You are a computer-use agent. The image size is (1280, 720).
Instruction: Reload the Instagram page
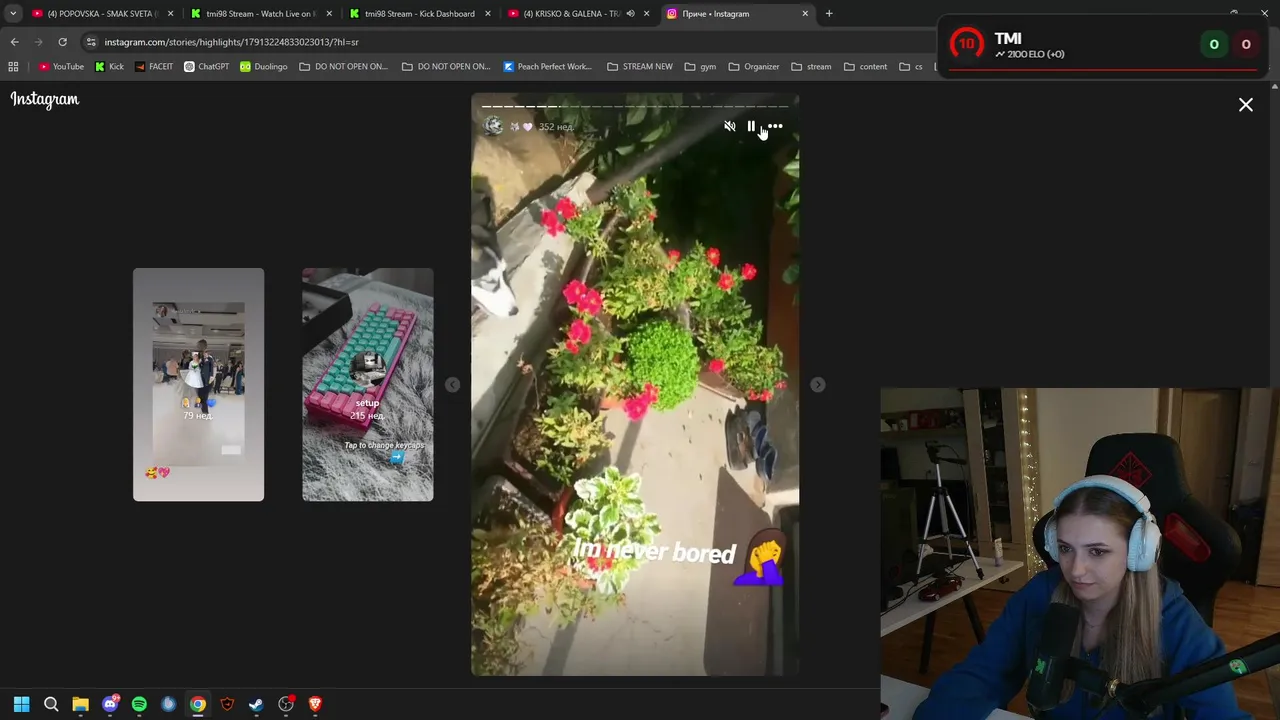[x=62, y=42]
